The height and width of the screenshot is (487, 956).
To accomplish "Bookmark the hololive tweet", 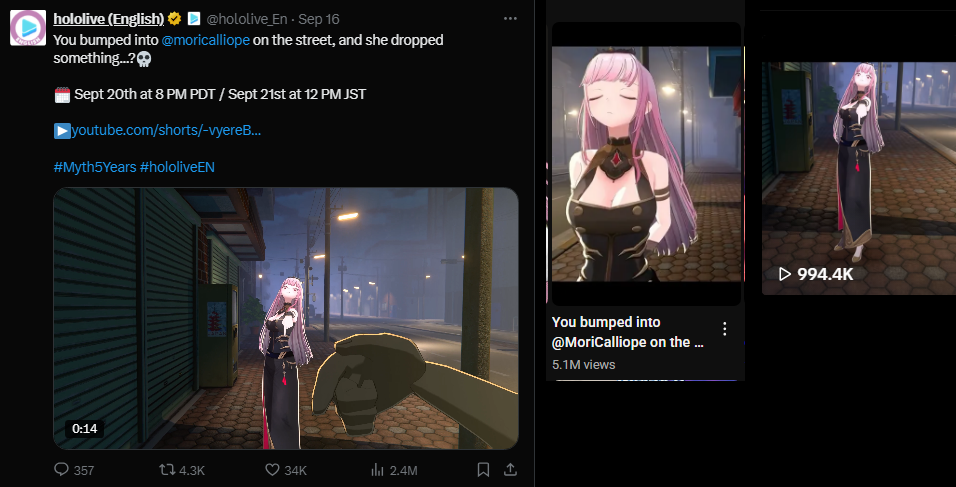I will tap(483, 469).
